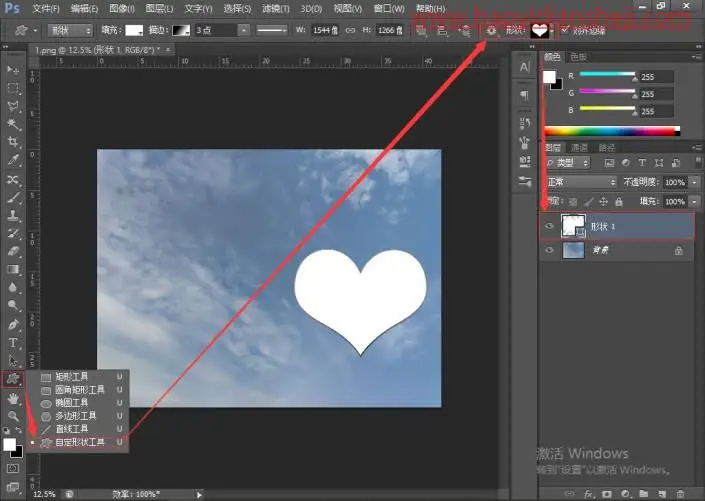Select the Lasso tool

(x=13, y=107)
